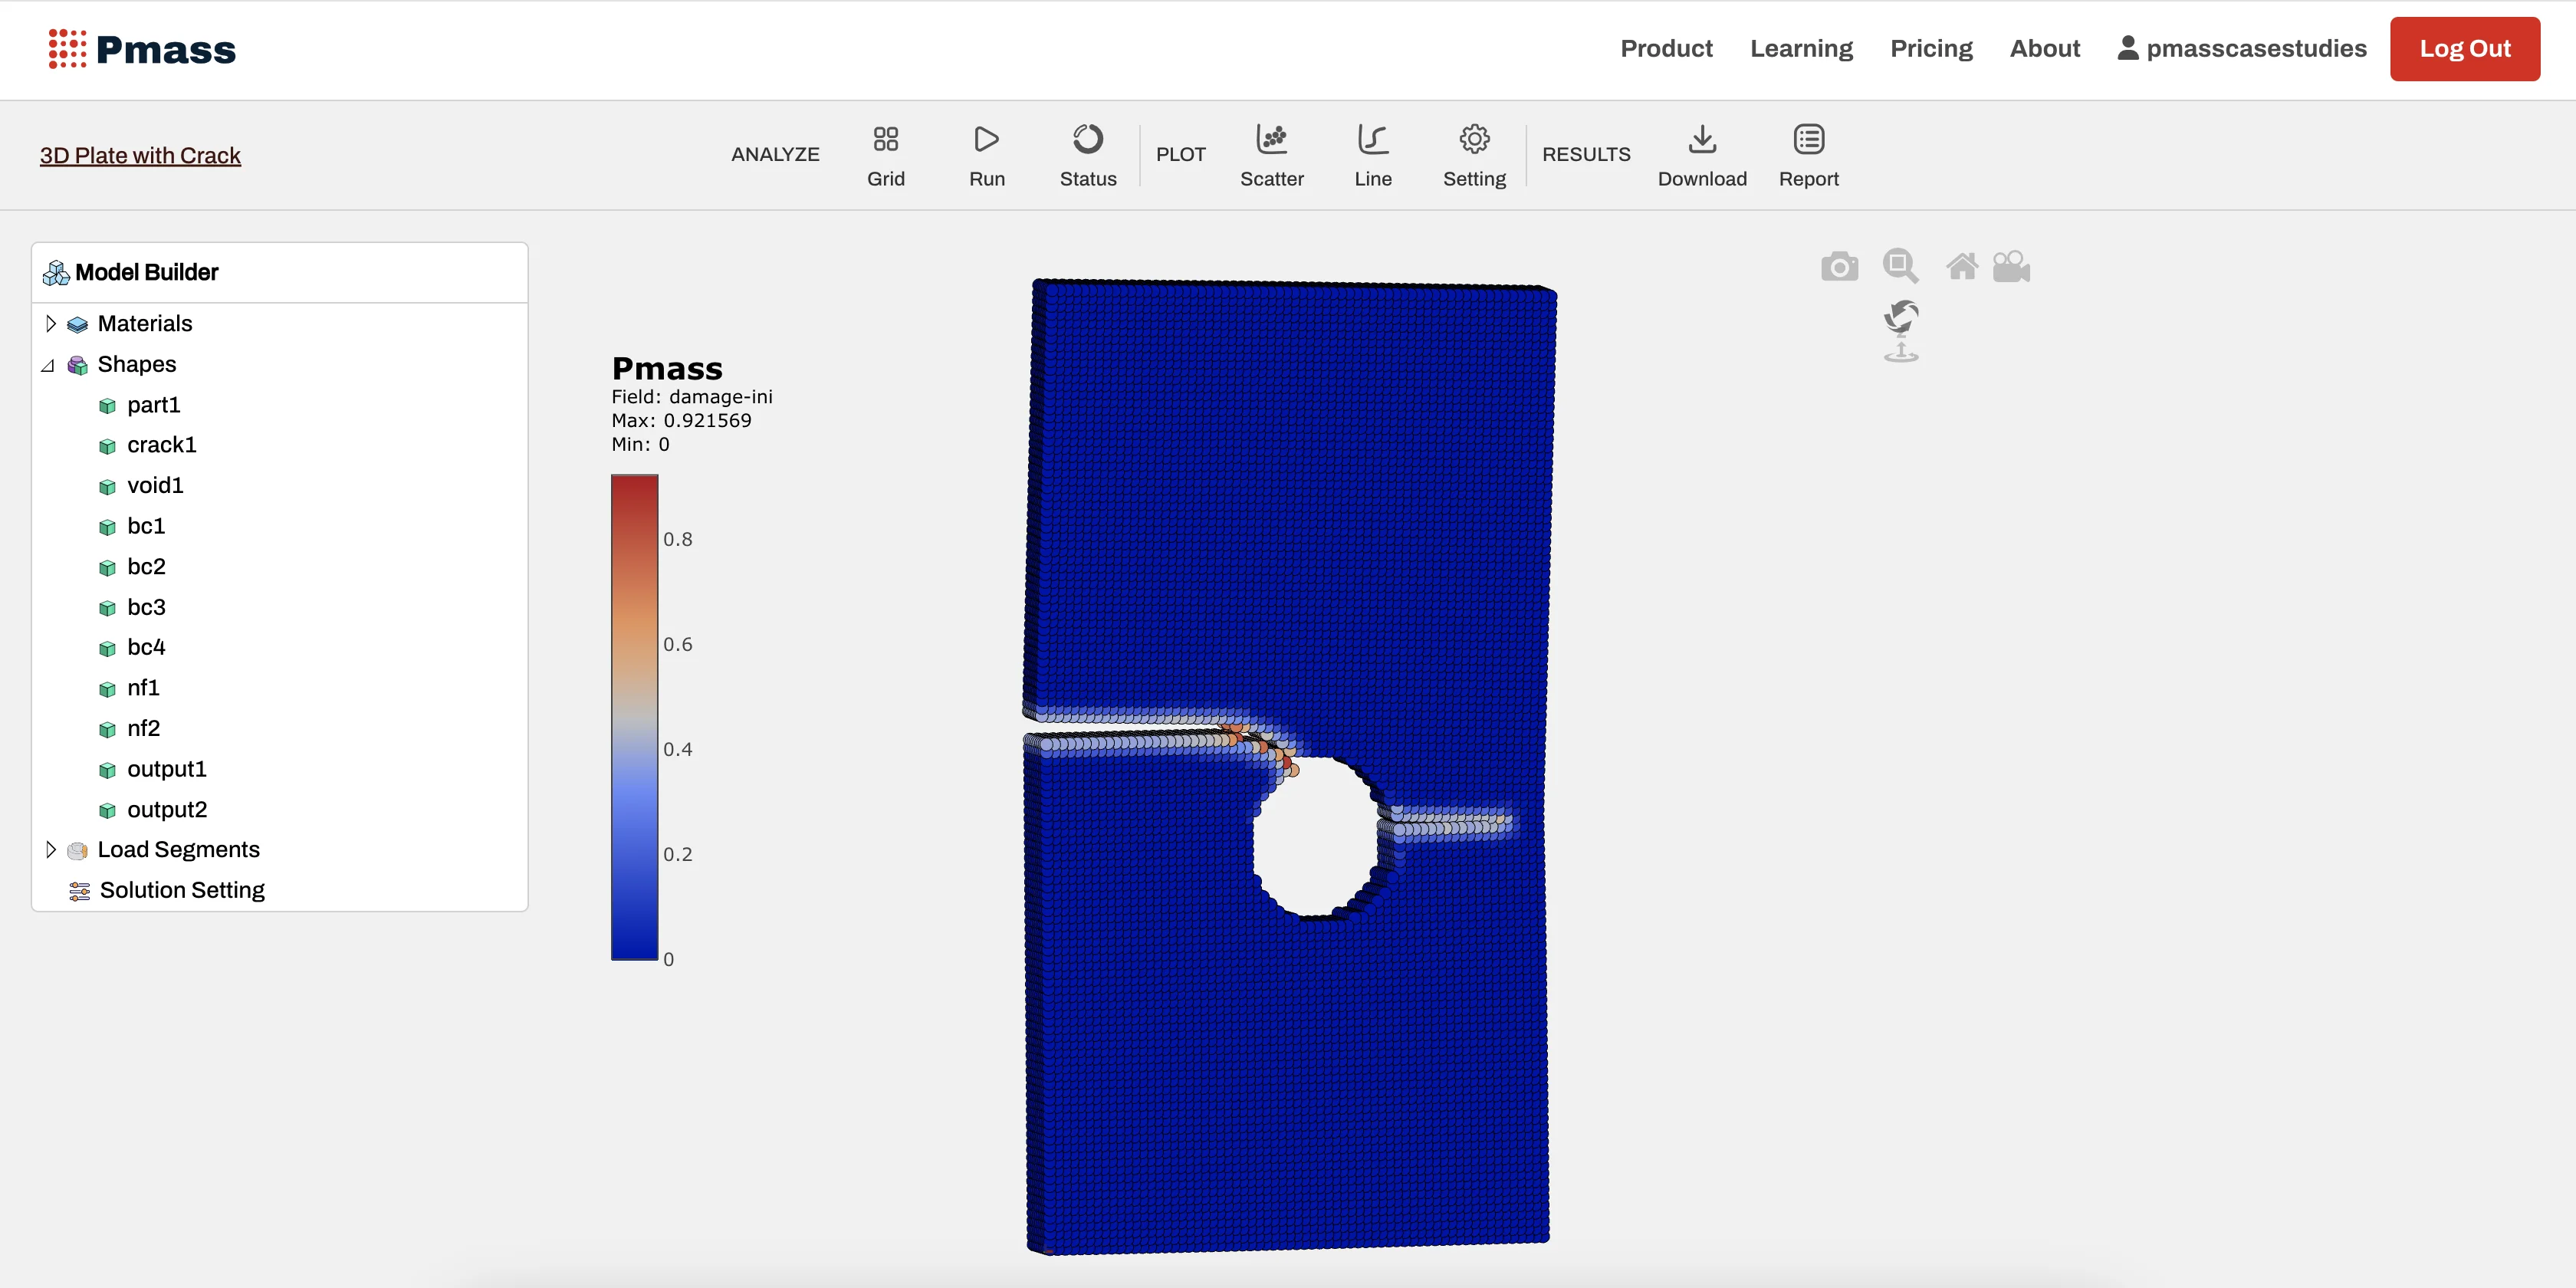Open Solution Setting in the tree

pyautogui.click(x=182, y=890)
